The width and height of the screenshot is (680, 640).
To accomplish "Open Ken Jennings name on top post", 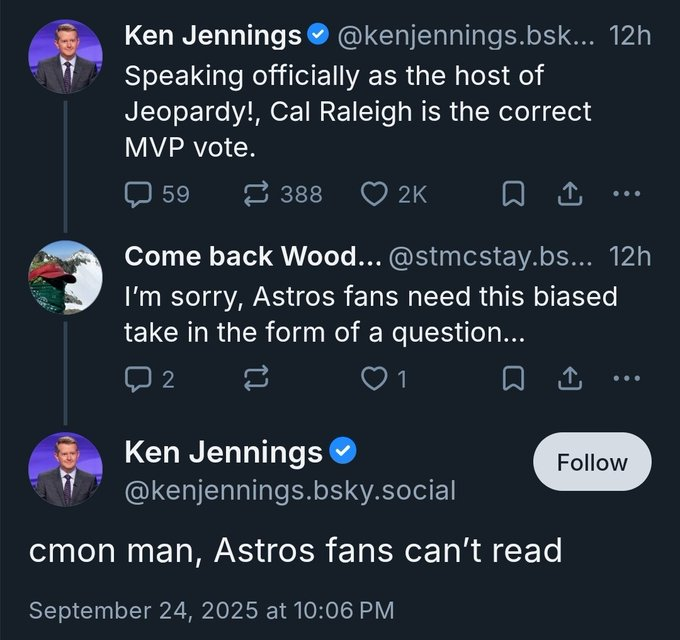I will (x=212, y=36).
